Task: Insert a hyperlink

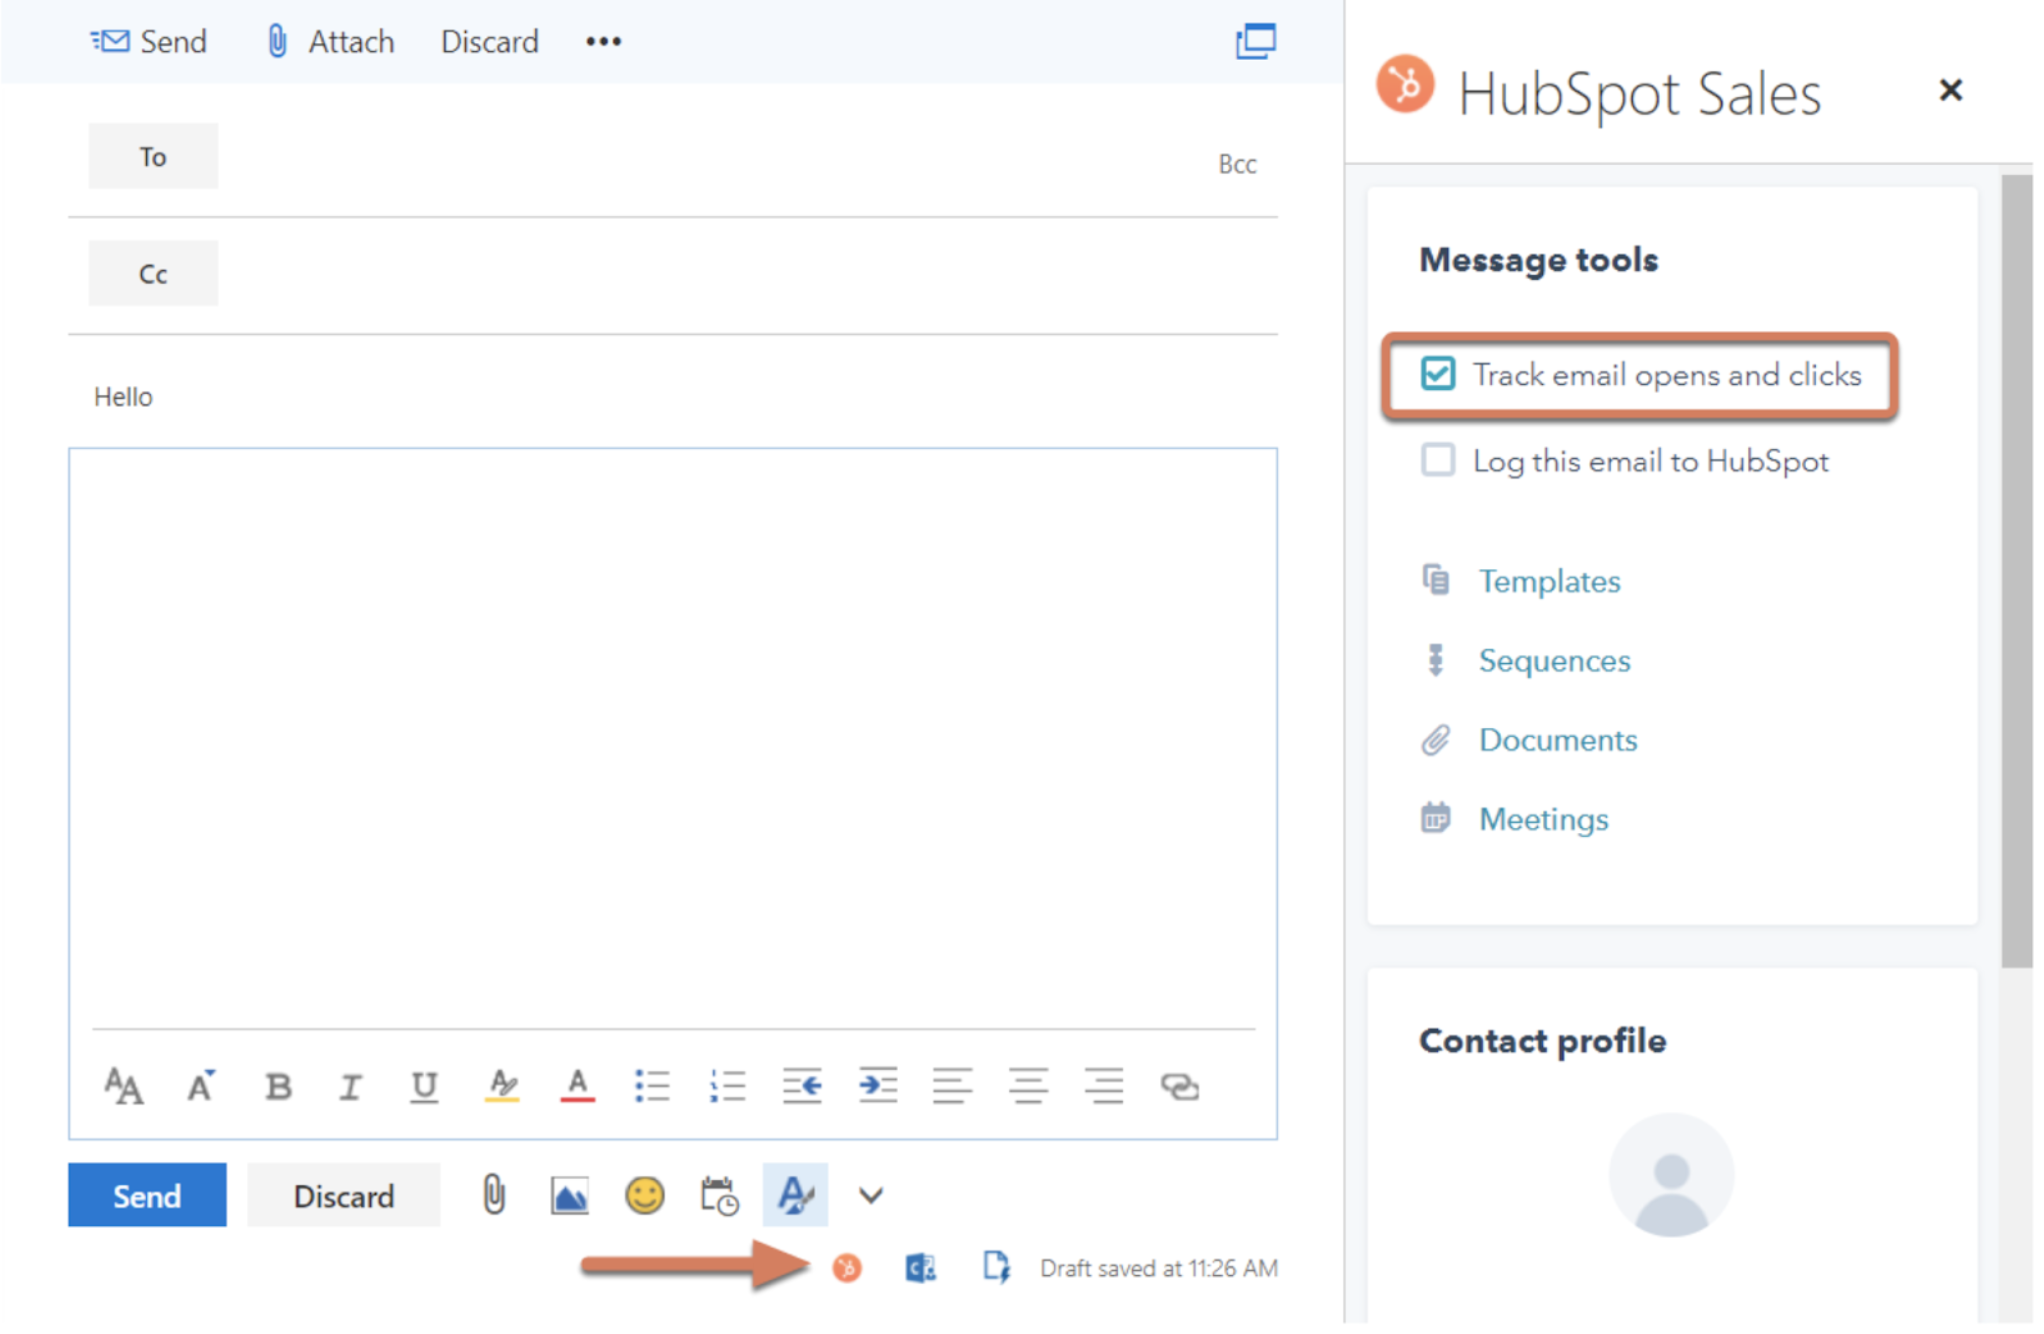Action: pyautogui.click(x=1180, y=1087)
